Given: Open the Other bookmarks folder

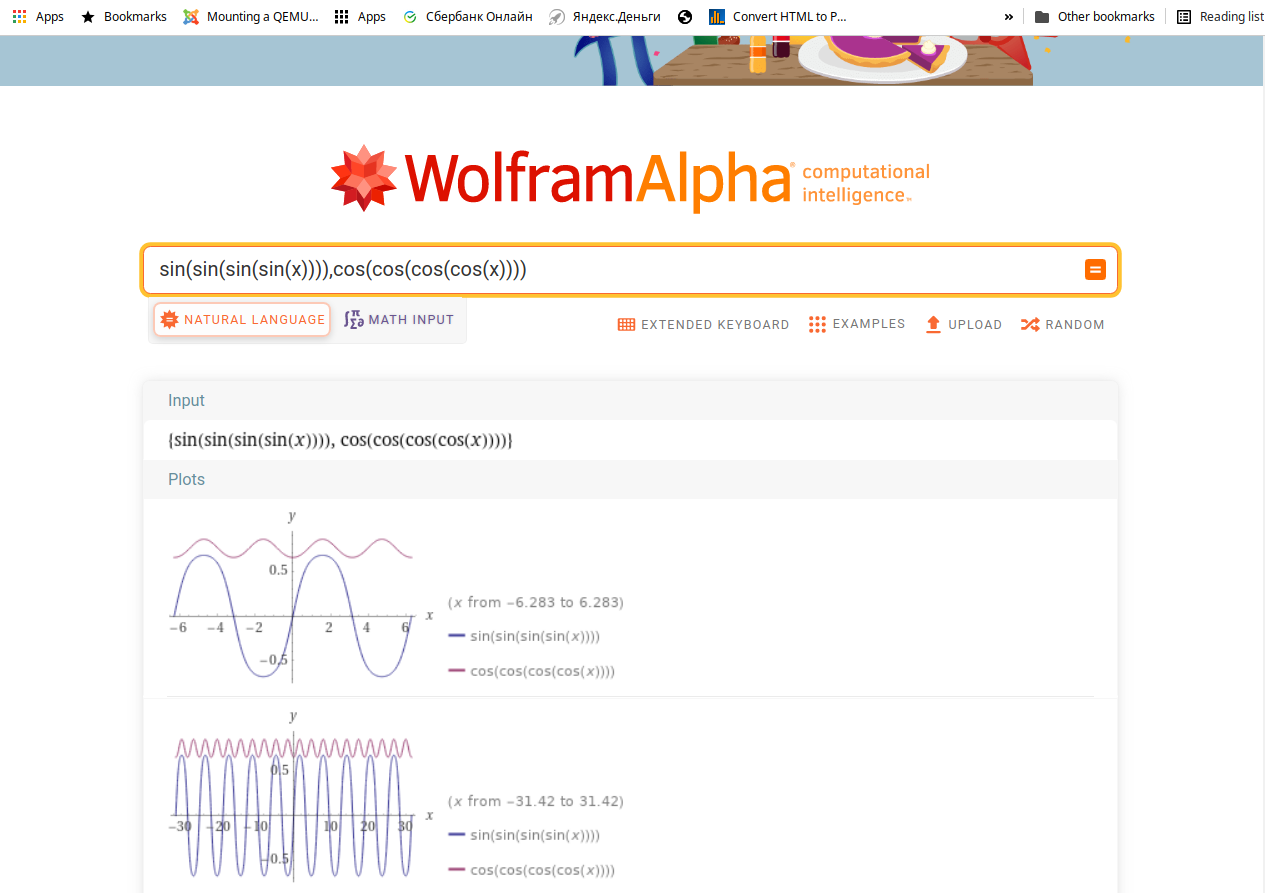Looking at the screenshot, I should [1094, 17].
